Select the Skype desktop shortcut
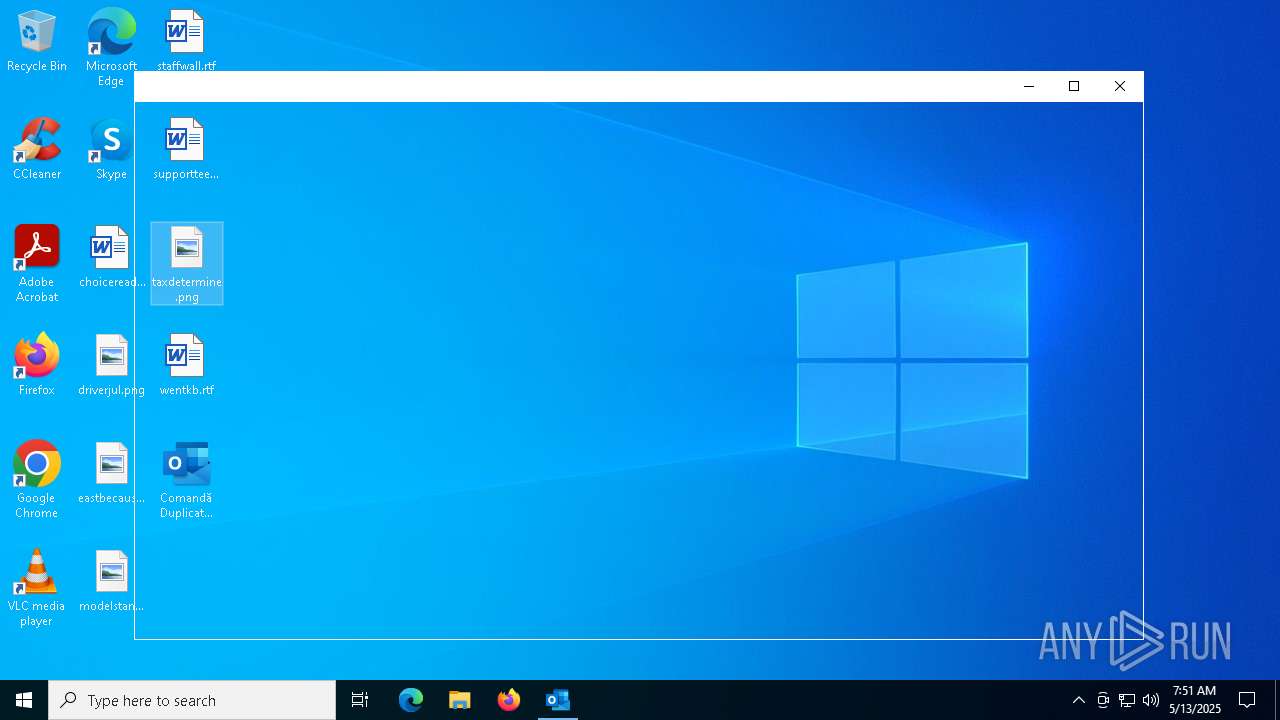Screen dimensions: 1280x720 pos(111,150)
